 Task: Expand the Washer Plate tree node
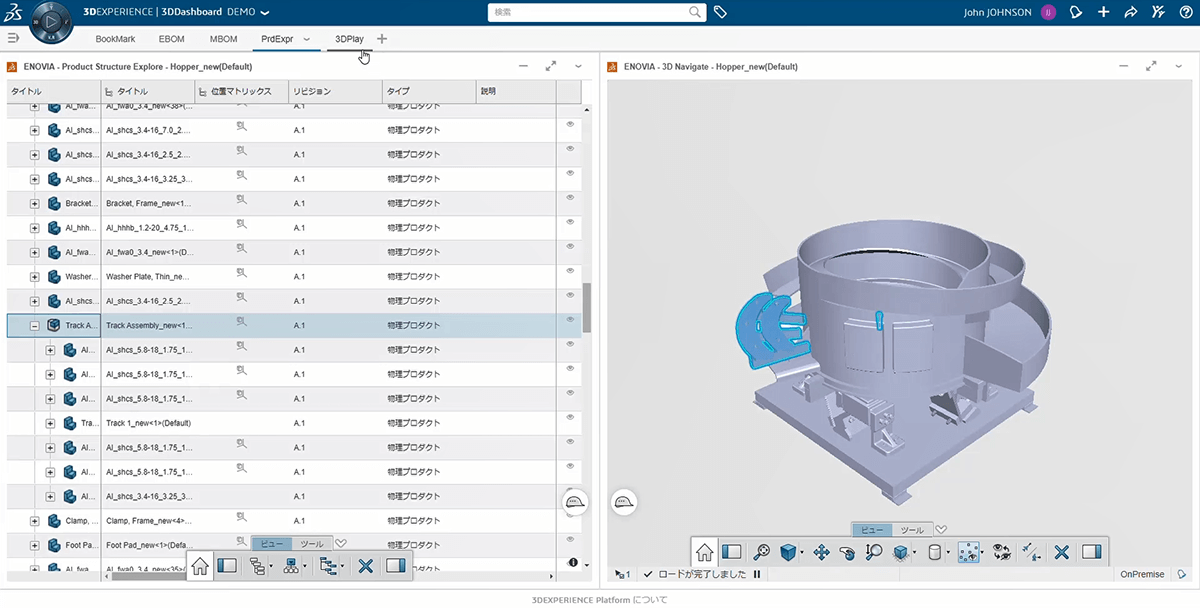pyautogui.click(x=35, y=276)
